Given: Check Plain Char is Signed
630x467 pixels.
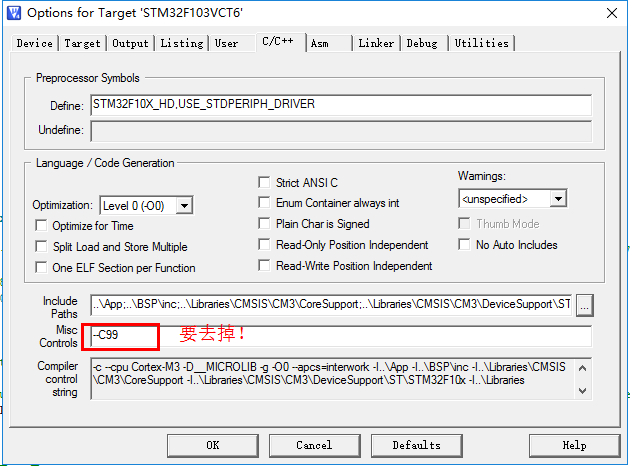Looking at the screenshot, I should tap(264, 223).
